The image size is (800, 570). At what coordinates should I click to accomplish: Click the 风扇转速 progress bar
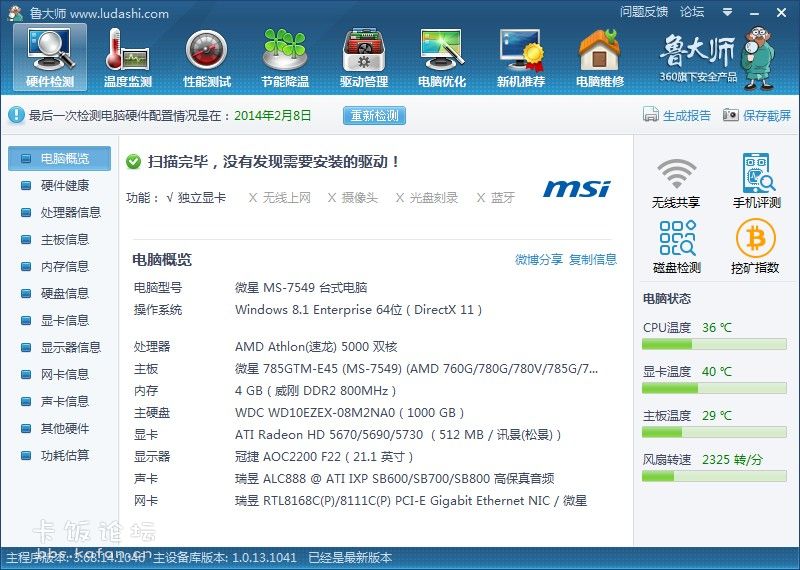point(714,477)
